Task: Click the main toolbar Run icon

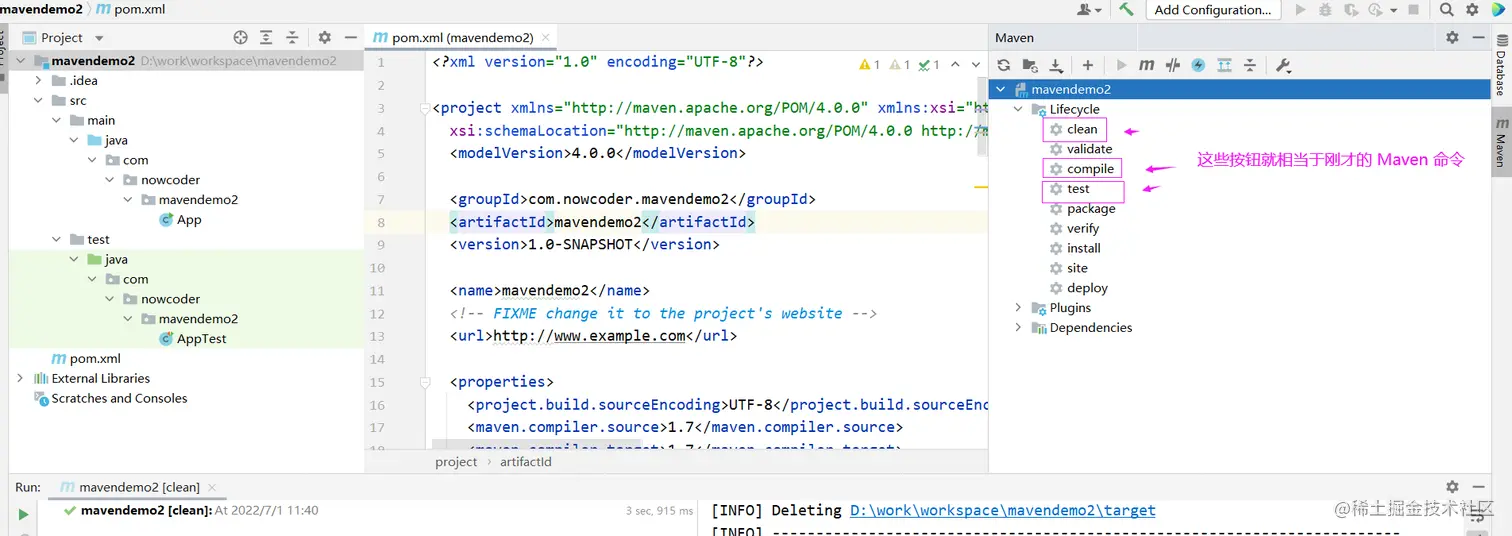Action: [1300, 9]
